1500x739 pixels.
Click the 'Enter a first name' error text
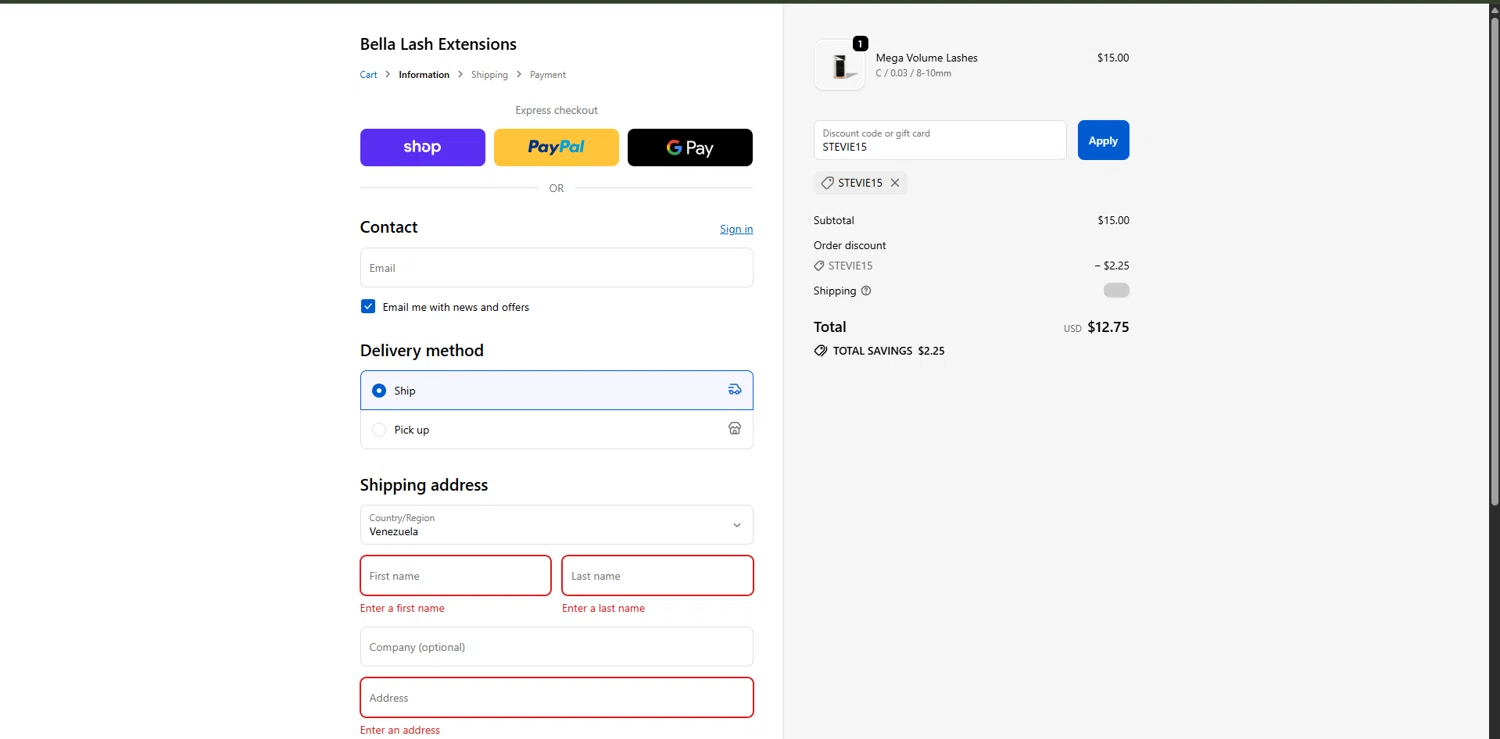(402, 608)
